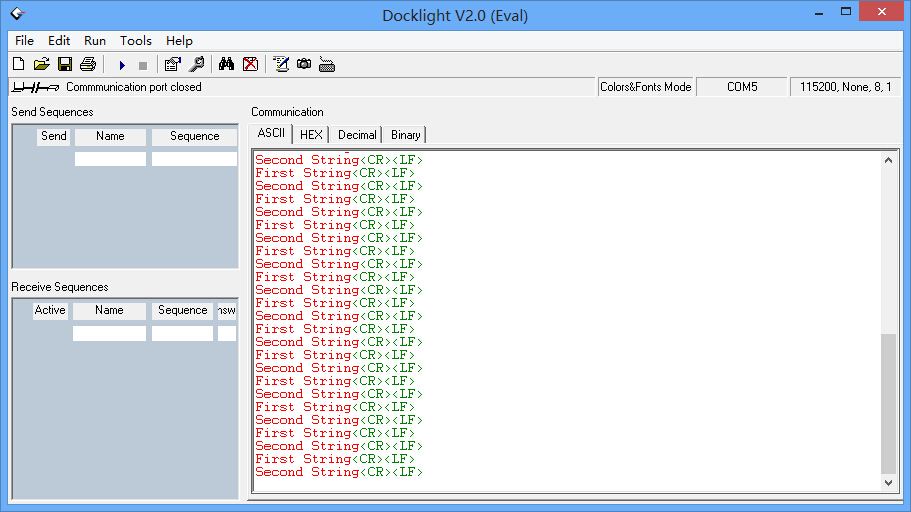Click Sequence header in Send Sequences
The image size is (911, 512).
195,136
